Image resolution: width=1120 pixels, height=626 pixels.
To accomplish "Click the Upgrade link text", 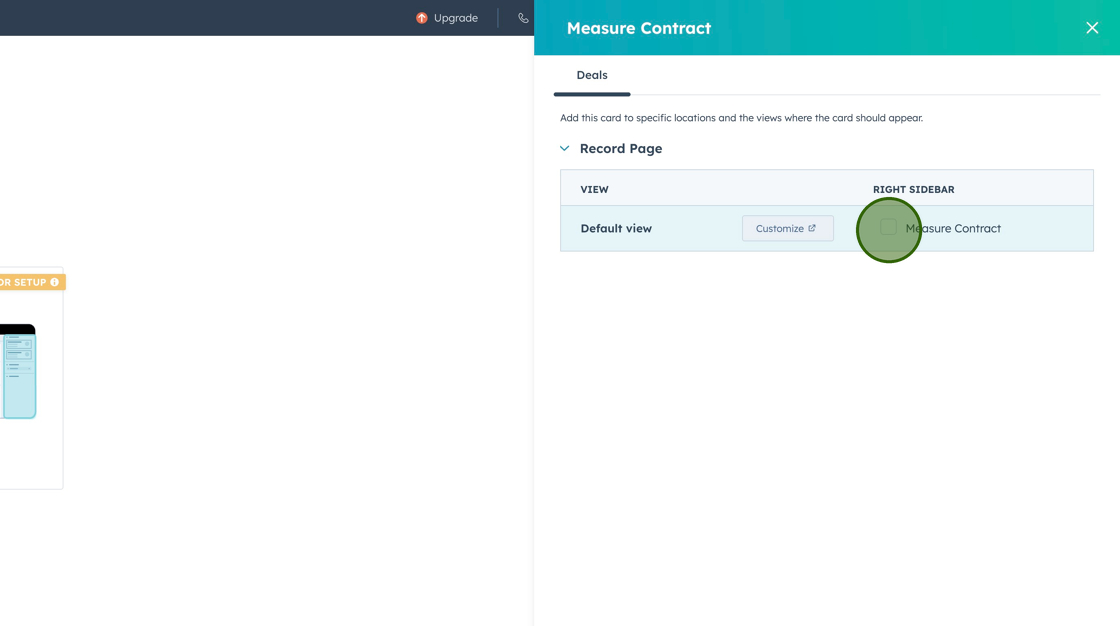I will click(456, 18).
